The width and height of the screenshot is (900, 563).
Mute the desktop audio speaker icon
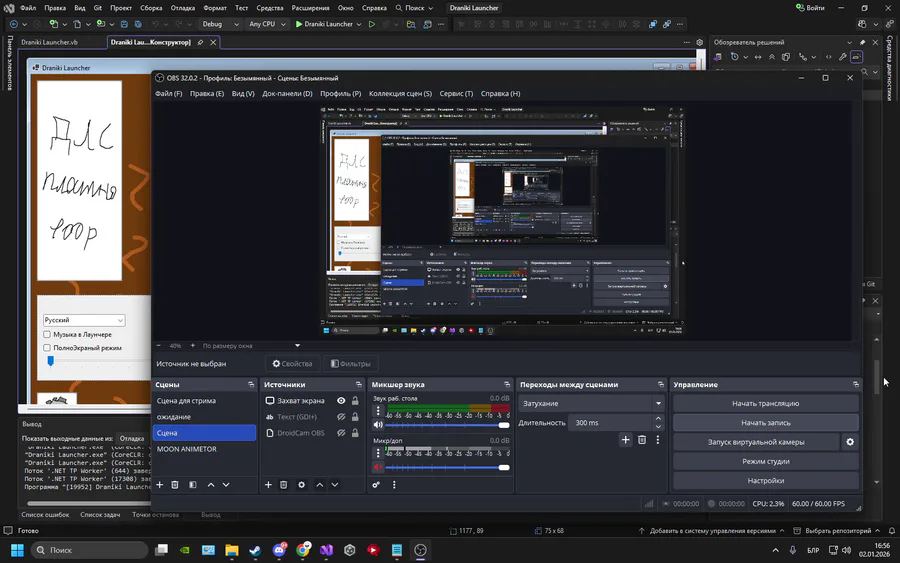point(378,425)
